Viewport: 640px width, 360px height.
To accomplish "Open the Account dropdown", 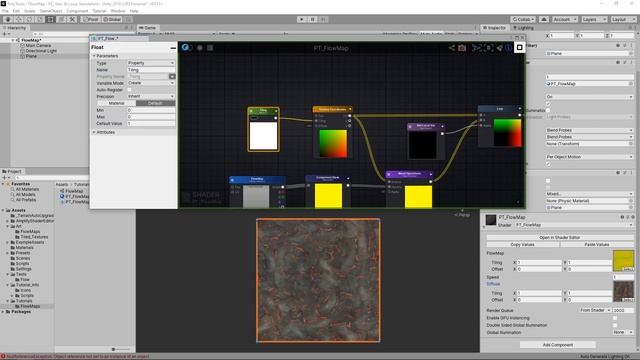I will click(x=564, y=19).
